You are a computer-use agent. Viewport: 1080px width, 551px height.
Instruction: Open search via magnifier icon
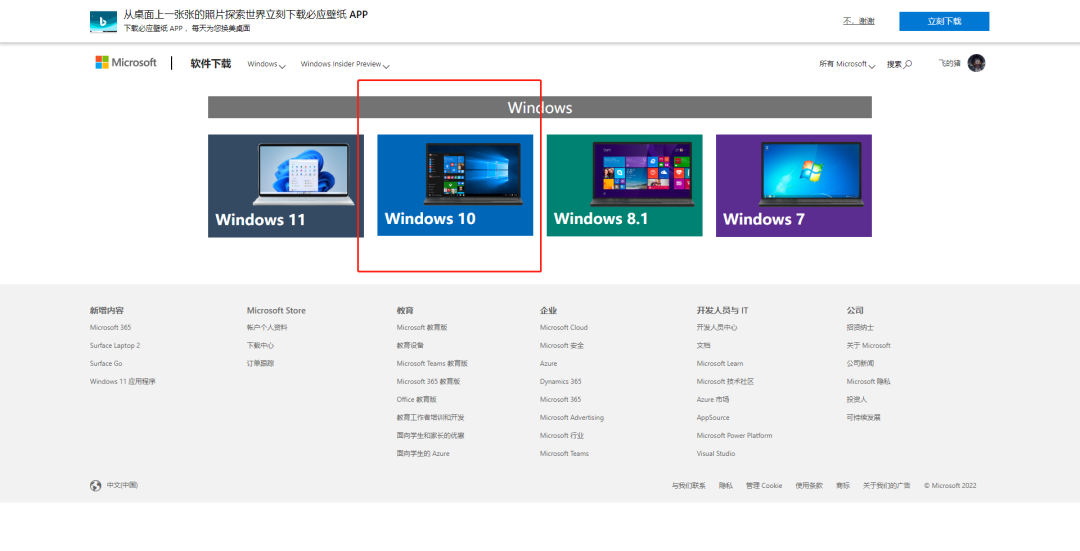tap(908, 64)
